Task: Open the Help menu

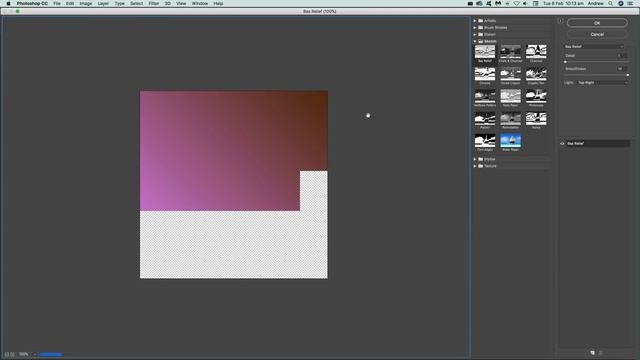Action: tap(218, 3)
